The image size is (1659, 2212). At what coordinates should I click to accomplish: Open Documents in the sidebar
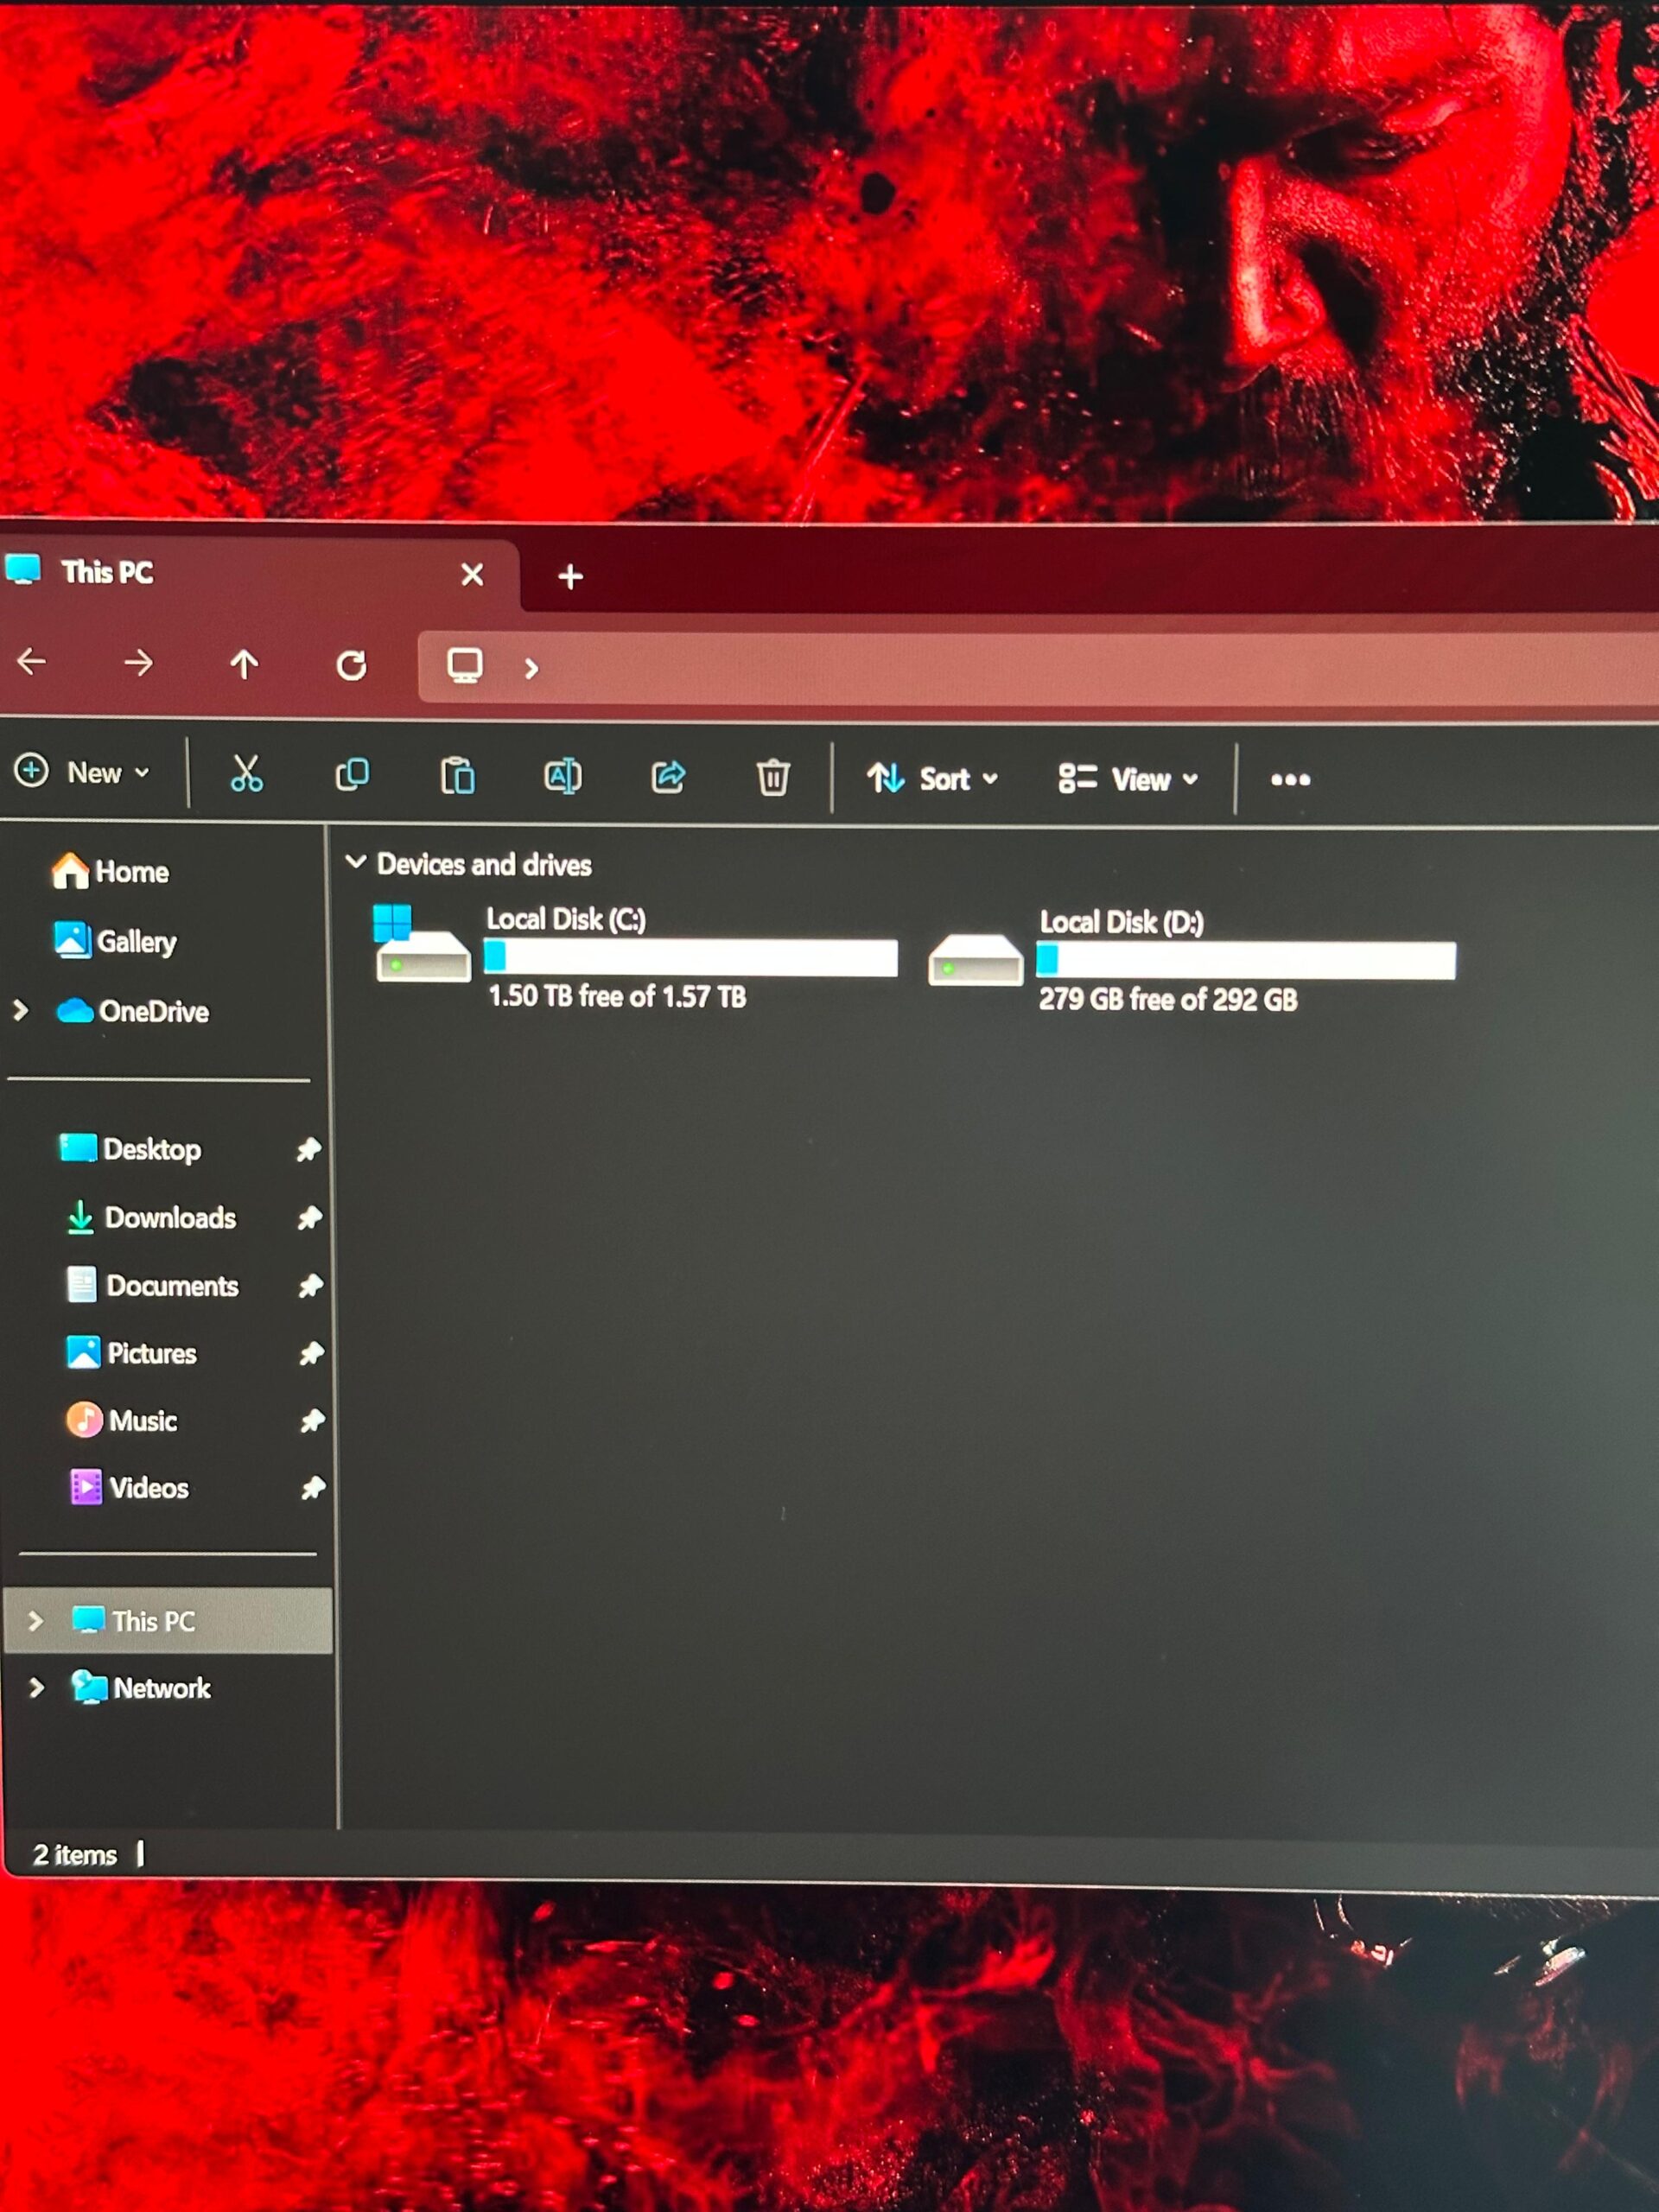pos(152,1286)
